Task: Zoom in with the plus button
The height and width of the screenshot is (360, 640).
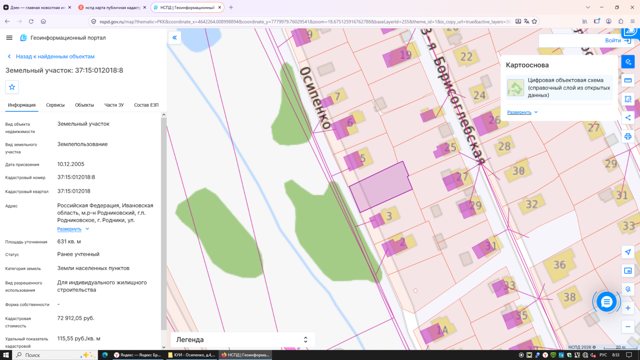Action: tap(628, 308)
